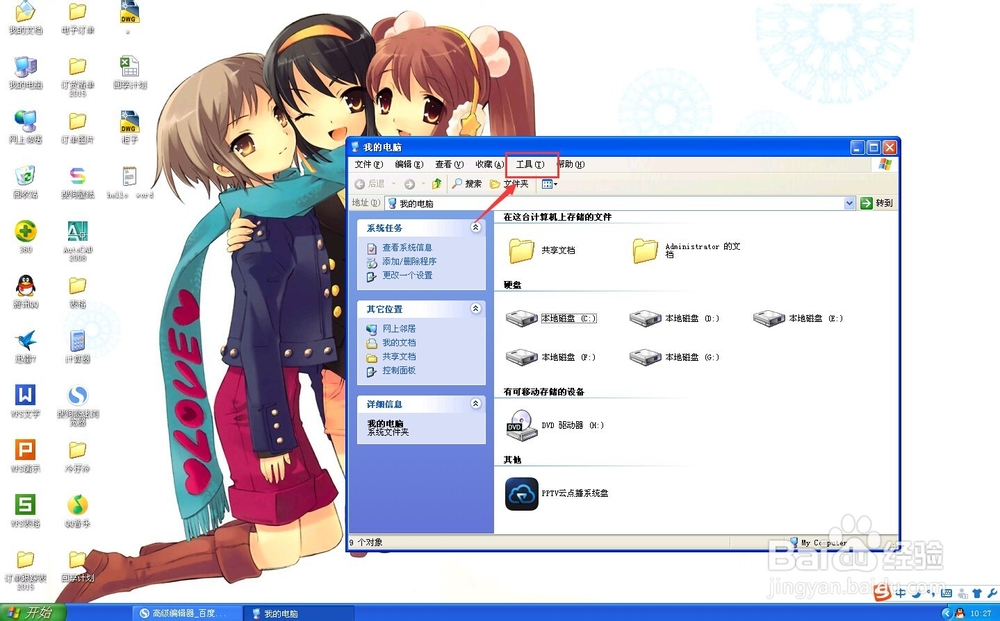Select the 共享文档 folder icon
The image size is (1000, 621).
click(521, 251)
